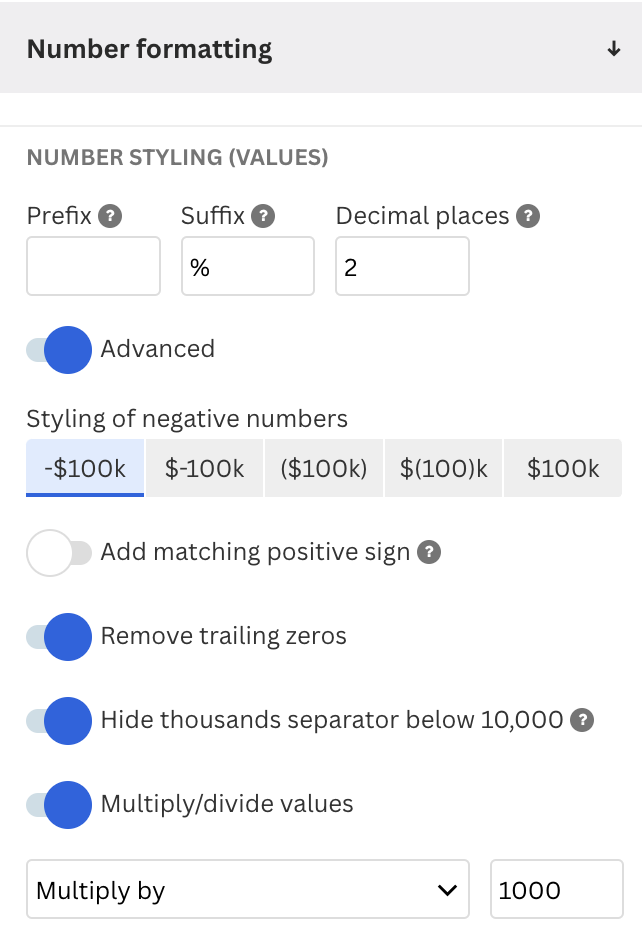Click into the Prefix input field
Viewport: 642px width, 936px height.
pos(93,266)
